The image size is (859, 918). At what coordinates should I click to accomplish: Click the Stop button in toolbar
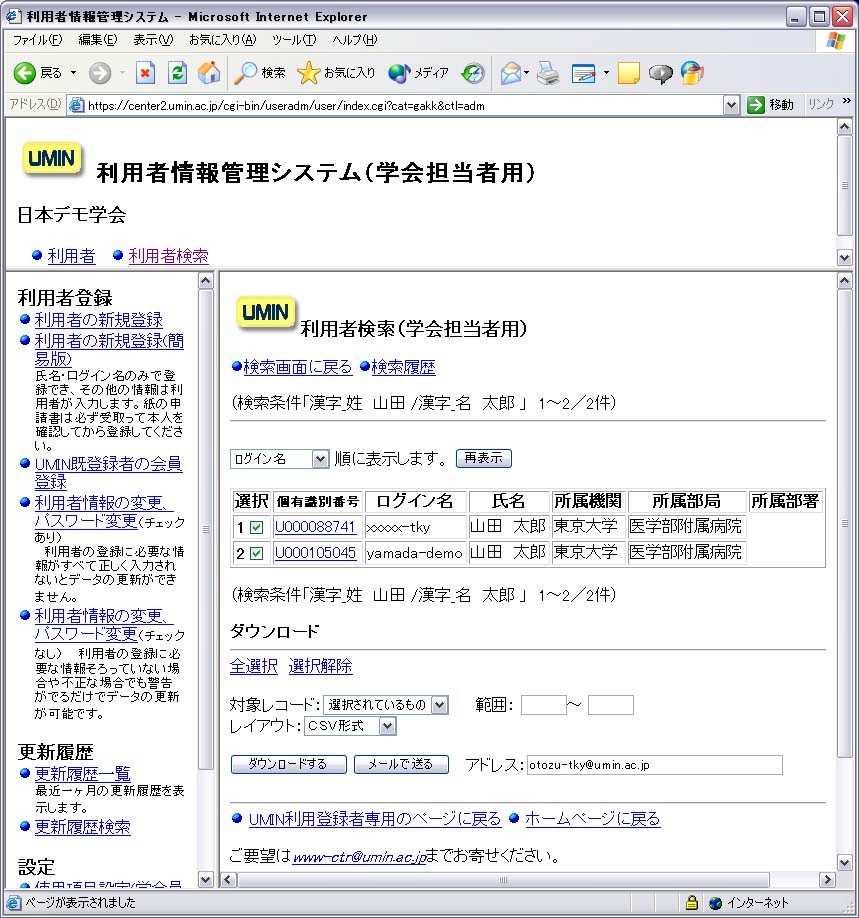pos(146,73)
